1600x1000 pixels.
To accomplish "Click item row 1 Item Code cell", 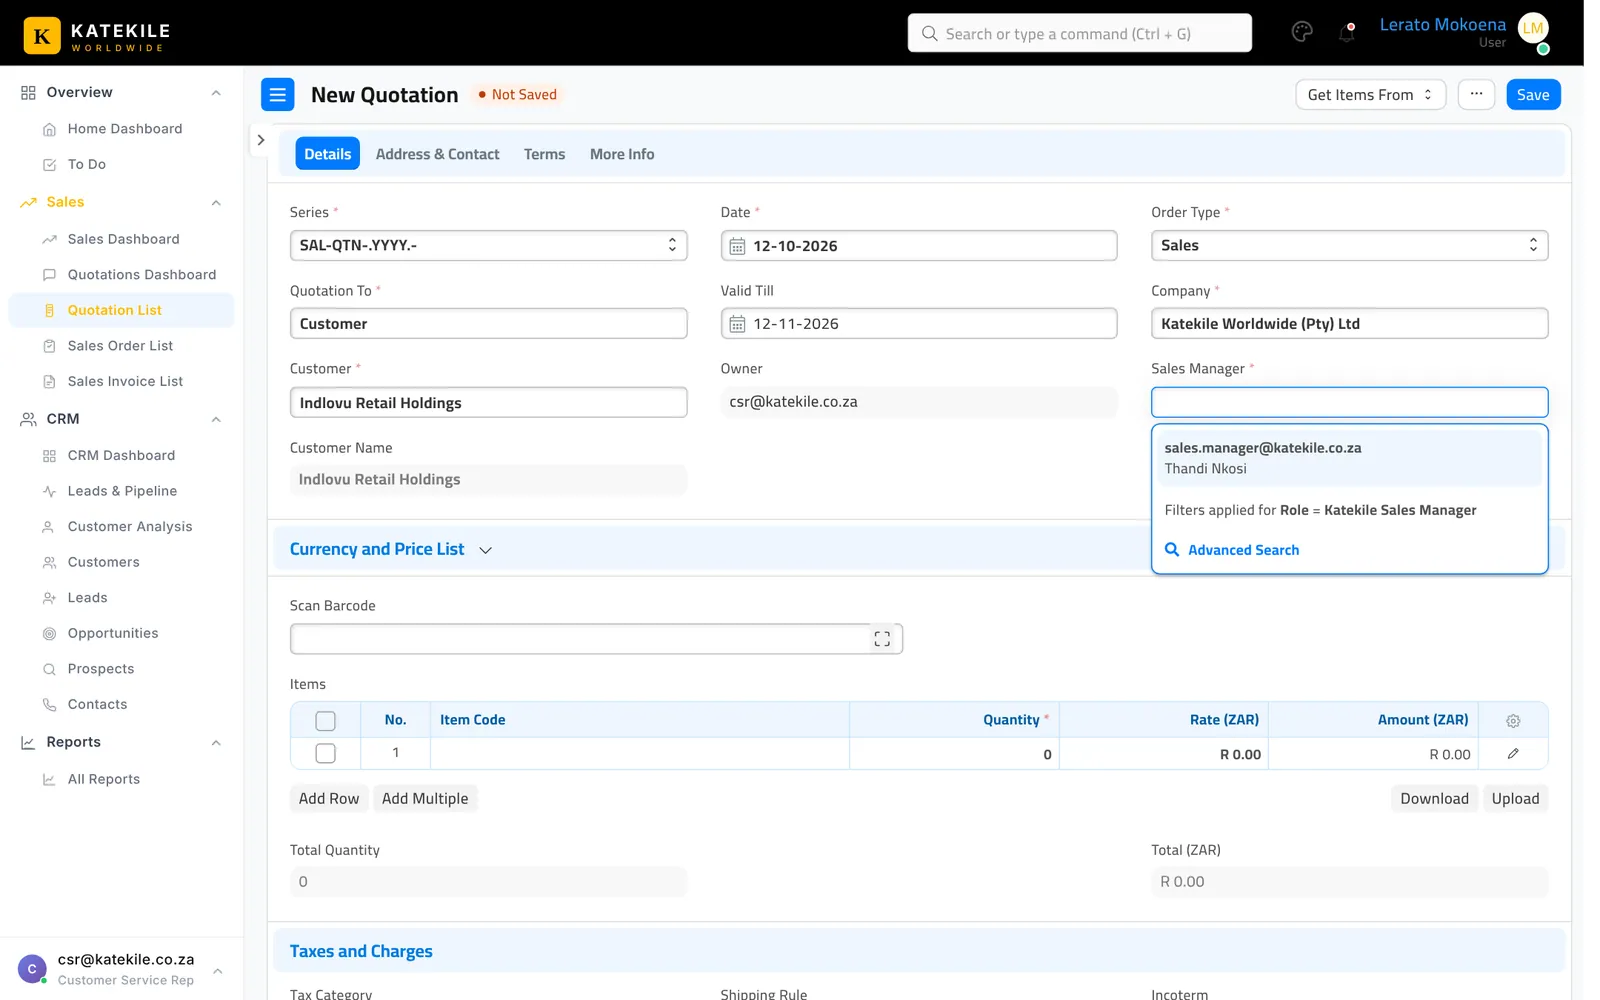I will click(x=639, y=754).
